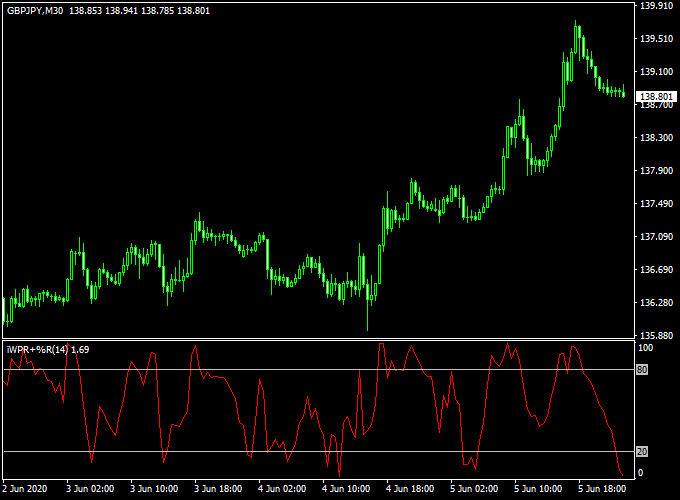The image size is (680, 500).
Task: Select the GBPJPY,M30 chart title text
Action: pos(35,11)
